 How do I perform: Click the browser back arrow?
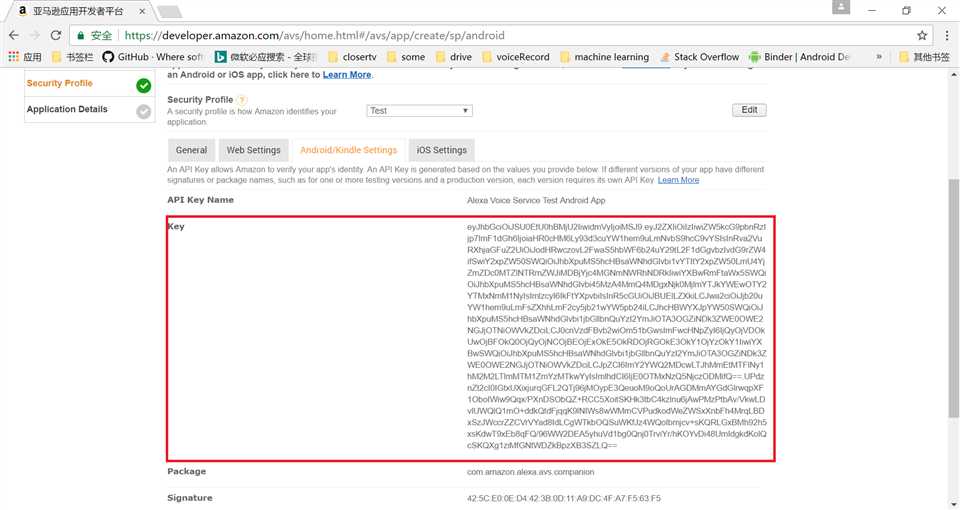tap(14, 35)
